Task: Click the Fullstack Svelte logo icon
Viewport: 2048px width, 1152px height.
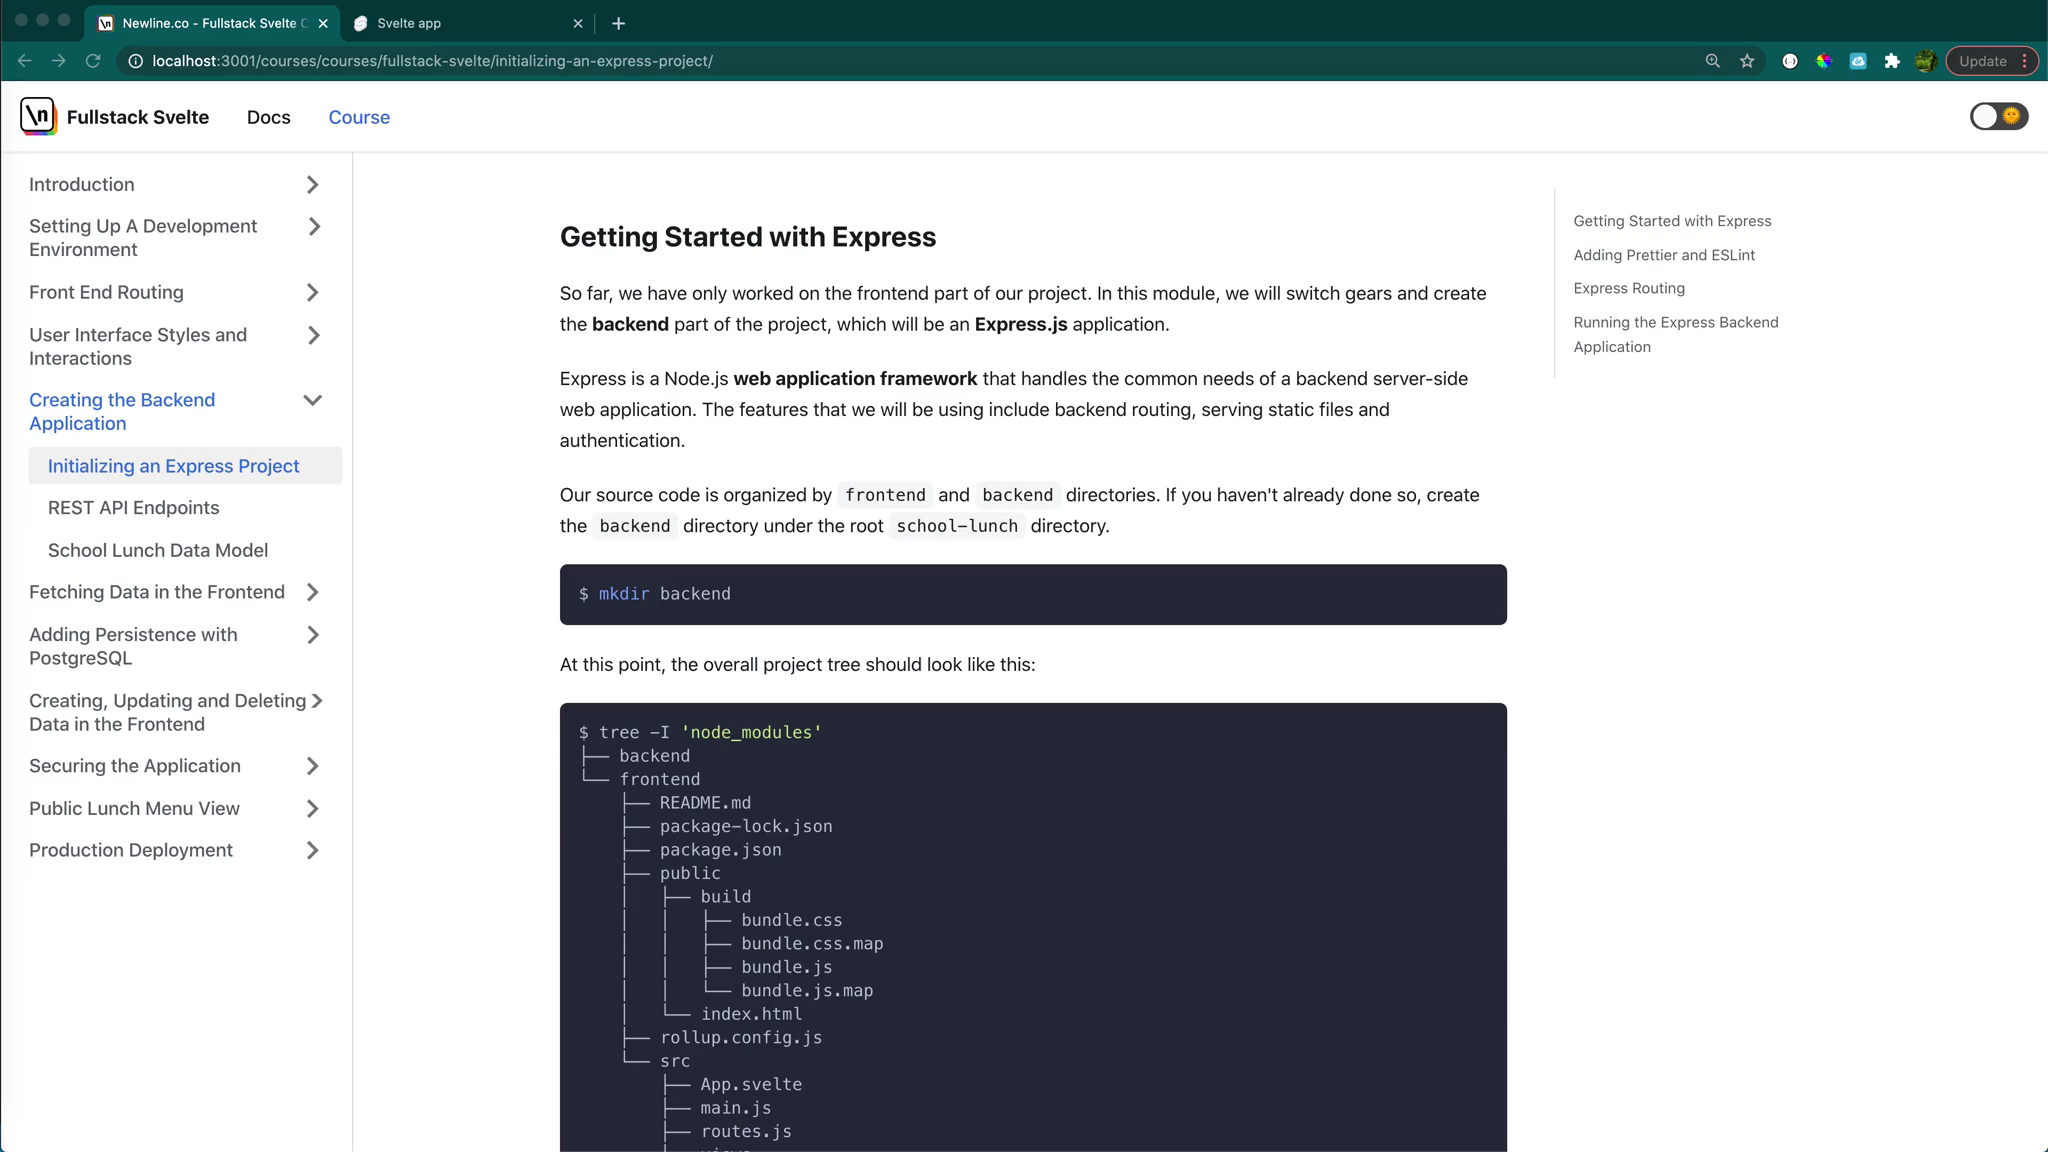Action: (37, 117)
